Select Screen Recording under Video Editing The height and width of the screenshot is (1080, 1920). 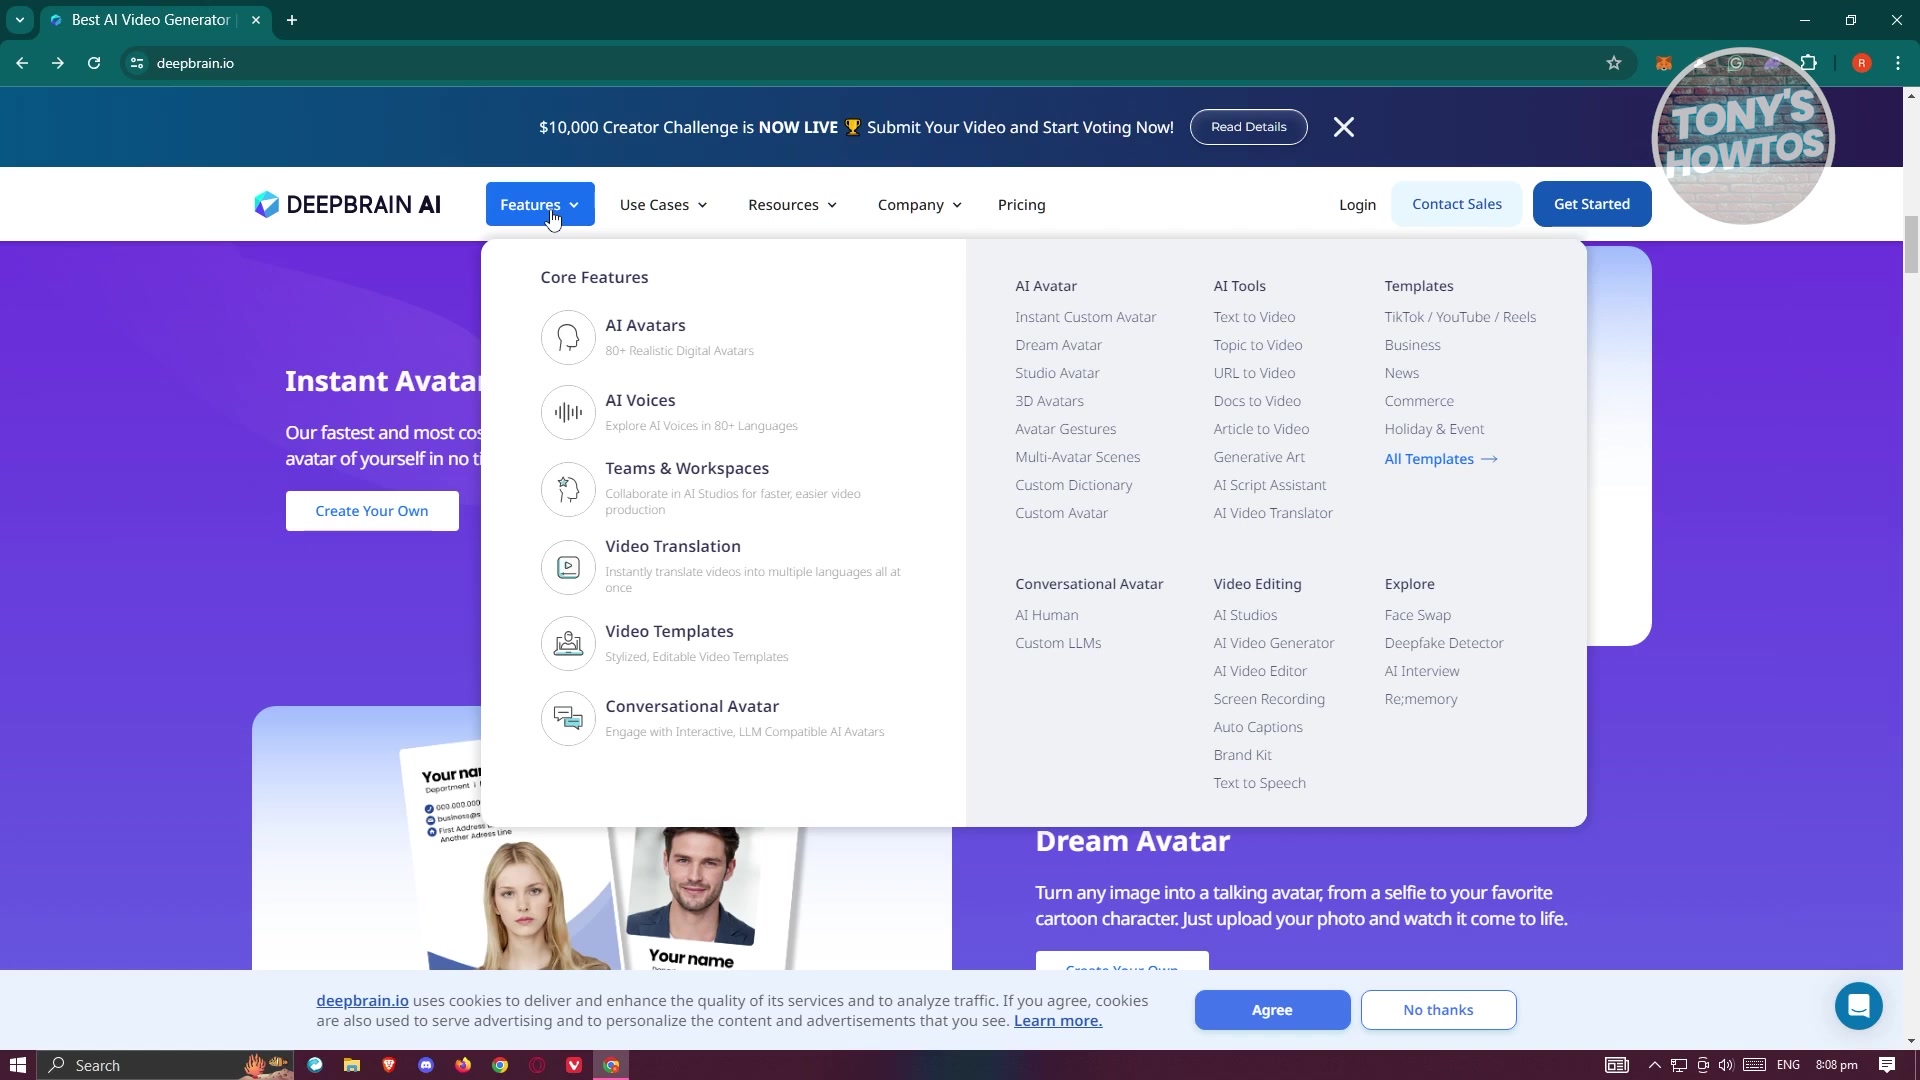click(1269, 699)
